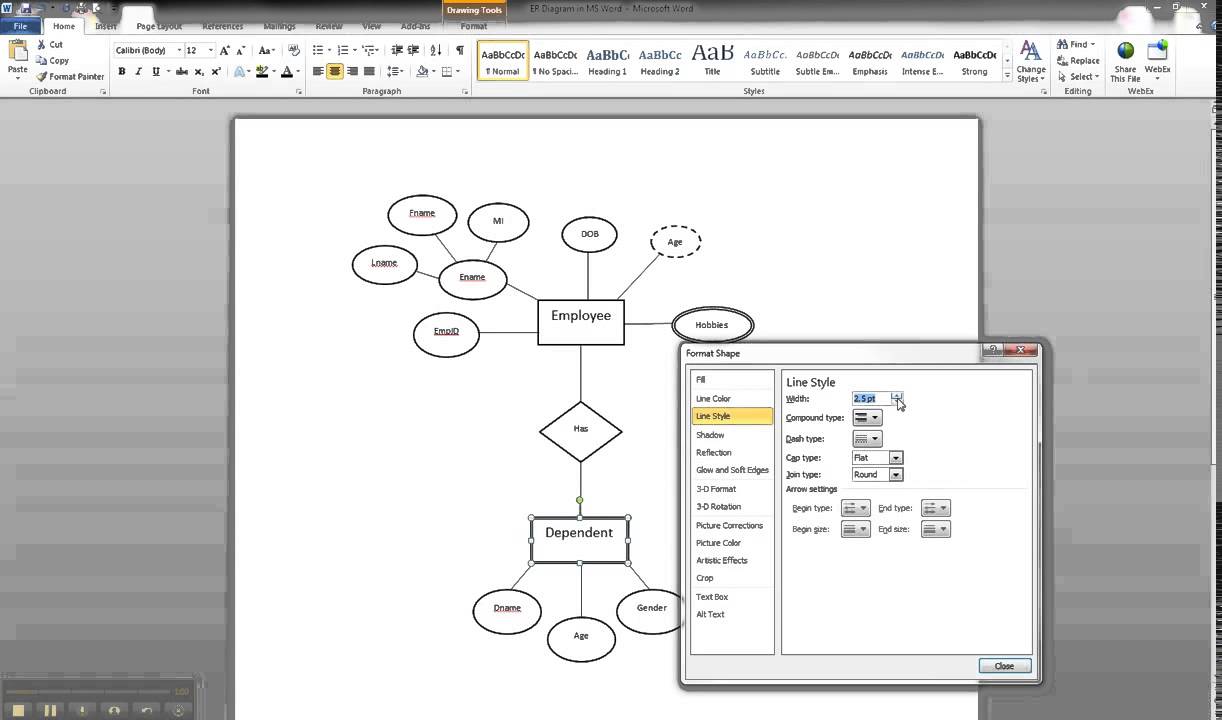Viewport: 1222px width, 720px height.
Task: Switch to the Page Layout tab
Action: coord(159,26)
